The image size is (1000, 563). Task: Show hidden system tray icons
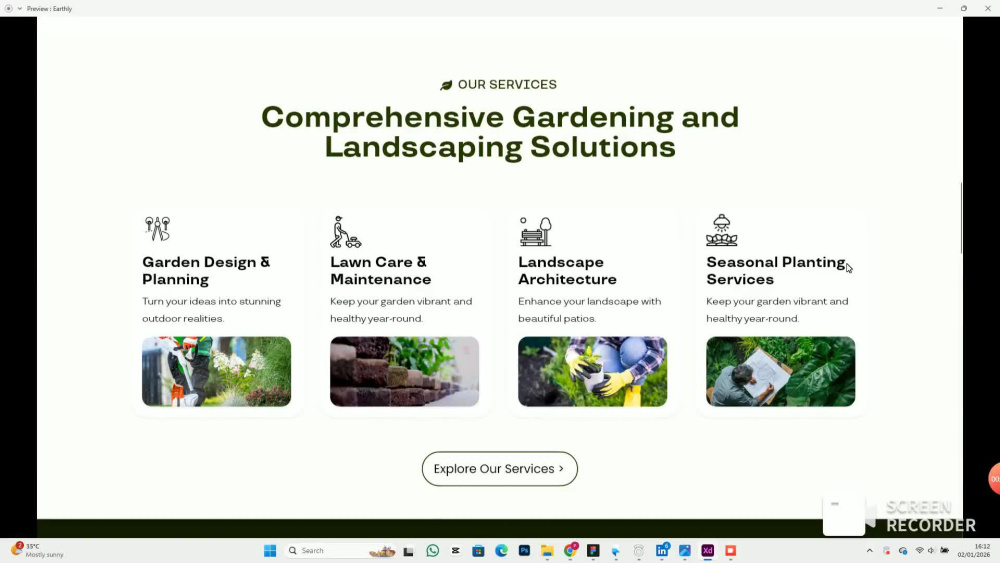click(x=869, y=550)
